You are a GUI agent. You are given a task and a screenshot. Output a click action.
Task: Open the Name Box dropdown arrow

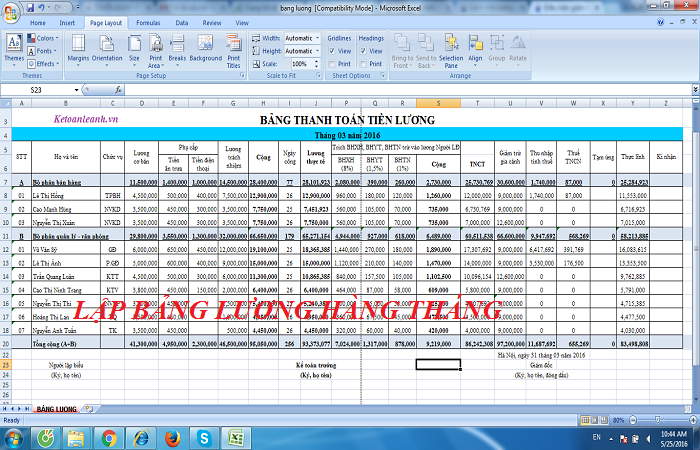(x=76, y=90)
